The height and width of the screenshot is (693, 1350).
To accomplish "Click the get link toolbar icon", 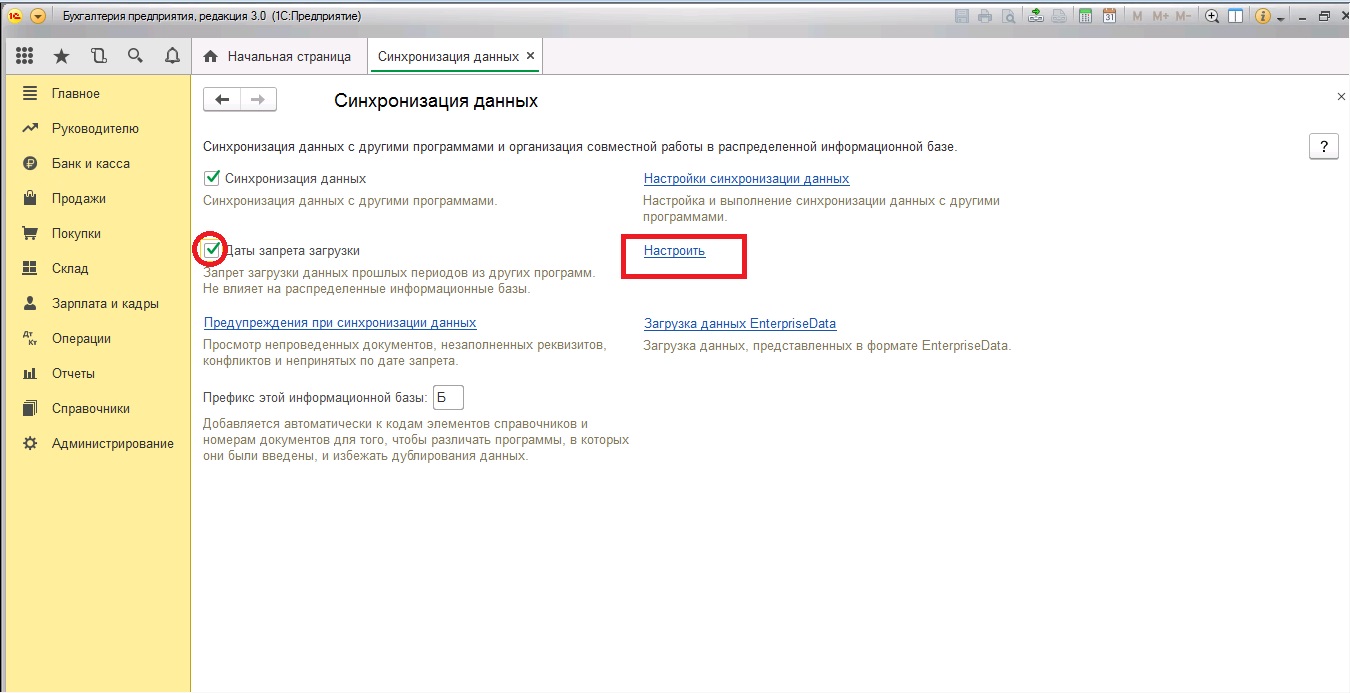I will tap(1035, 16).
